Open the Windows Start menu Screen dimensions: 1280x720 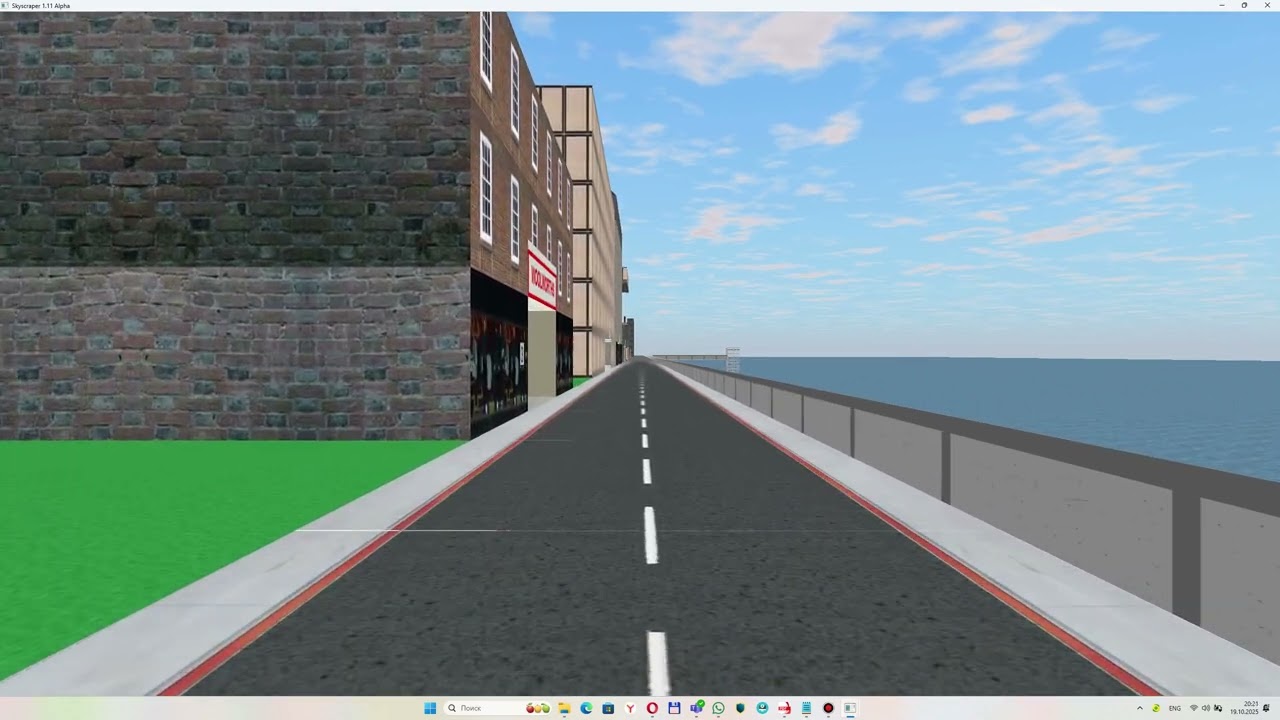pos(430,708)
